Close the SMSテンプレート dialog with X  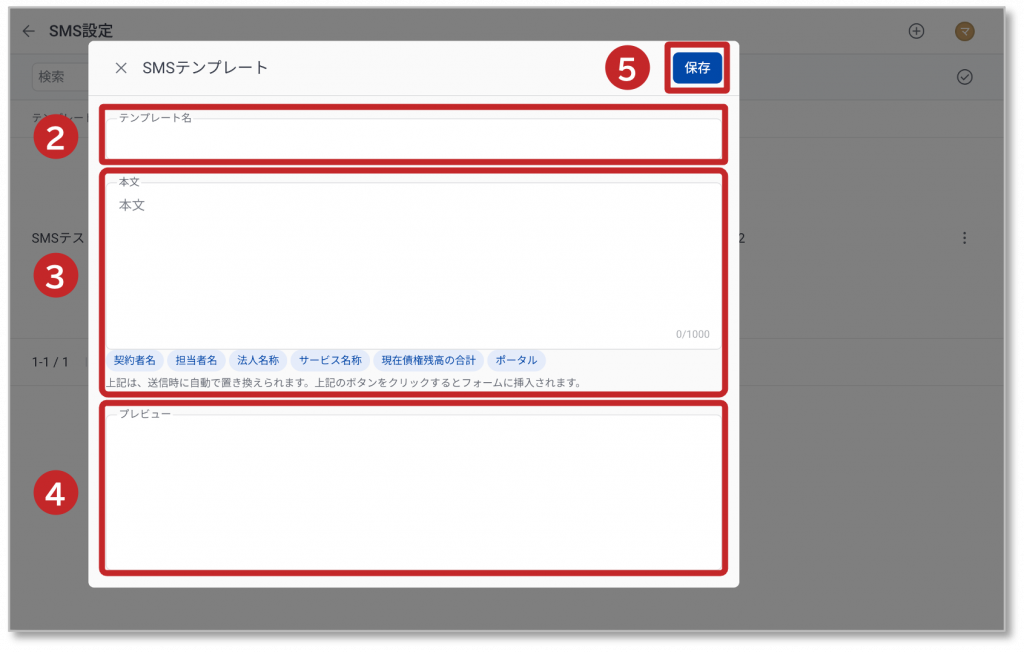121,68
